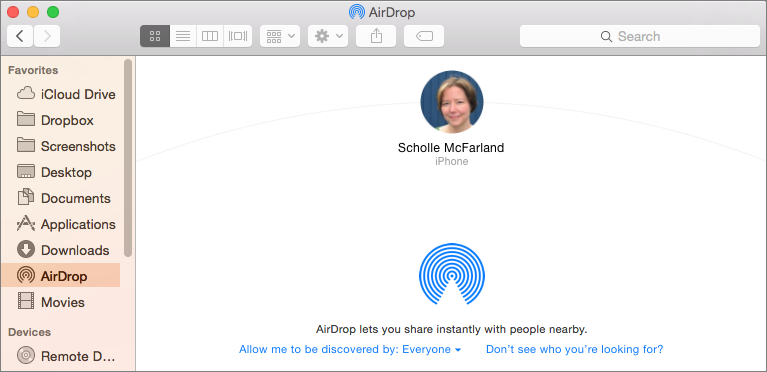The width and height of the screenshot is (767, 372).
Task: Zoom the window with green button
Action: point(53,12)
